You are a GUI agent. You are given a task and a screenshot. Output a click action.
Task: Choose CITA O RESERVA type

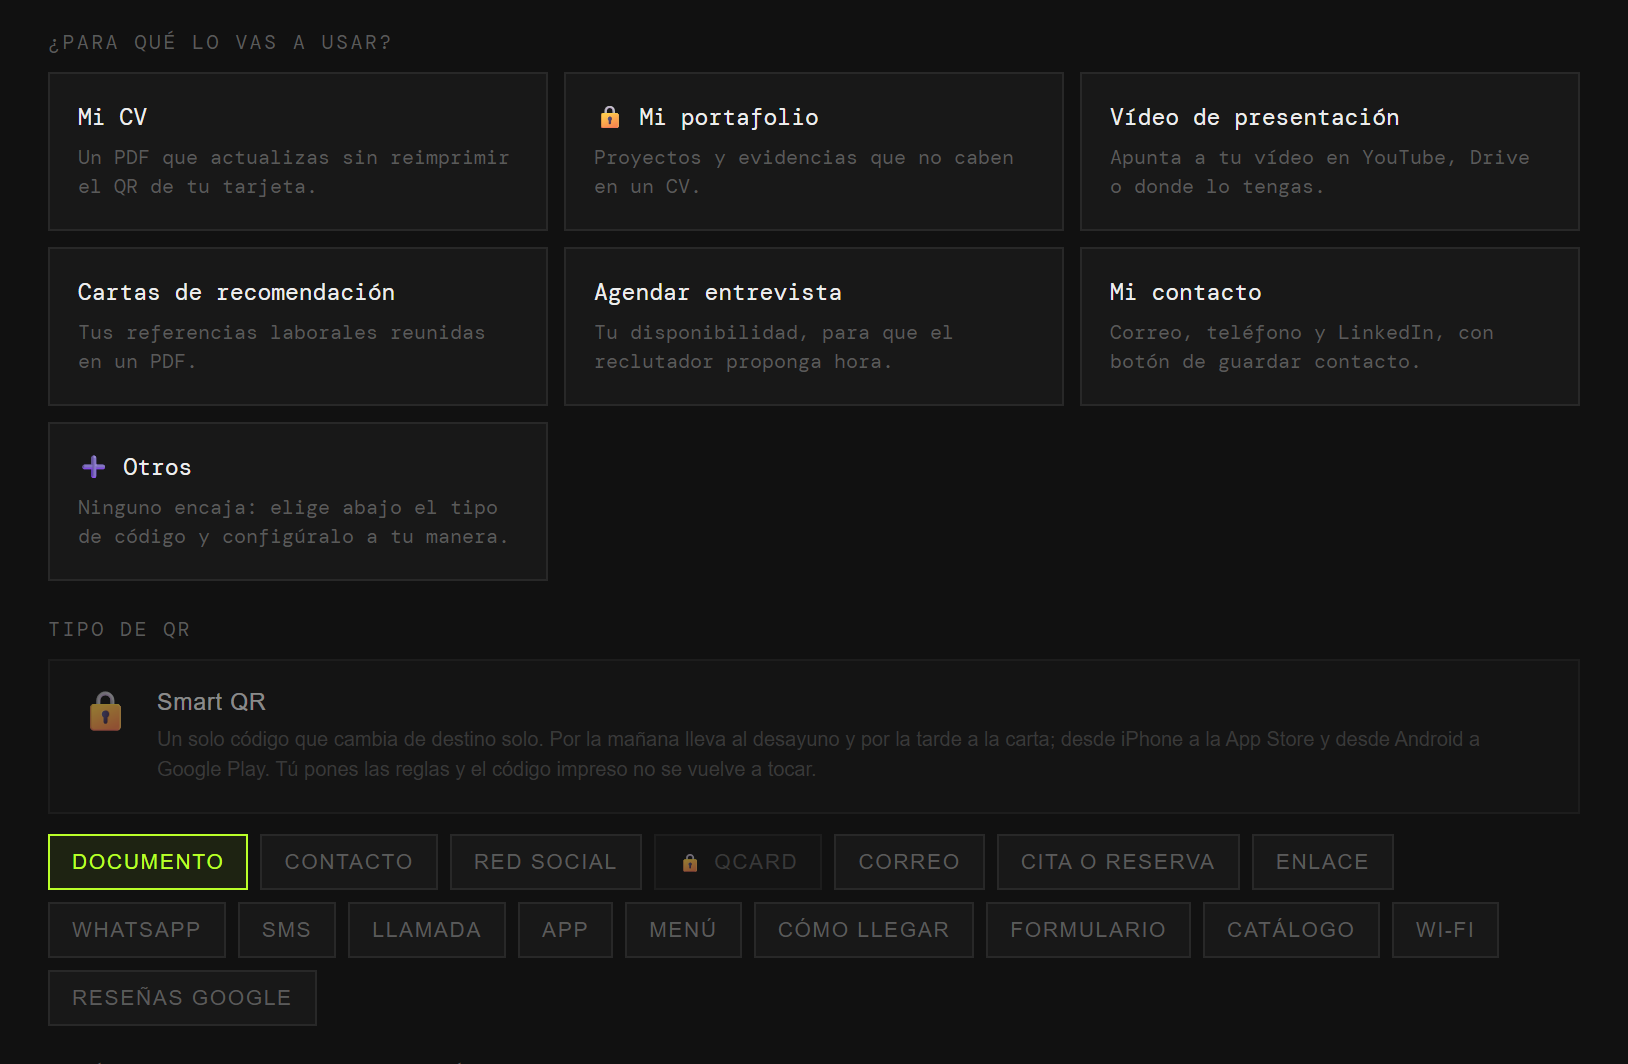(1118, 862)
